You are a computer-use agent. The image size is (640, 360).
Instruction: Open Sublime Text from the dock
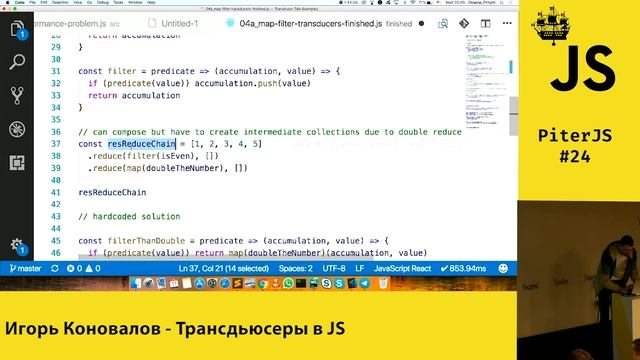click(237, 283)
